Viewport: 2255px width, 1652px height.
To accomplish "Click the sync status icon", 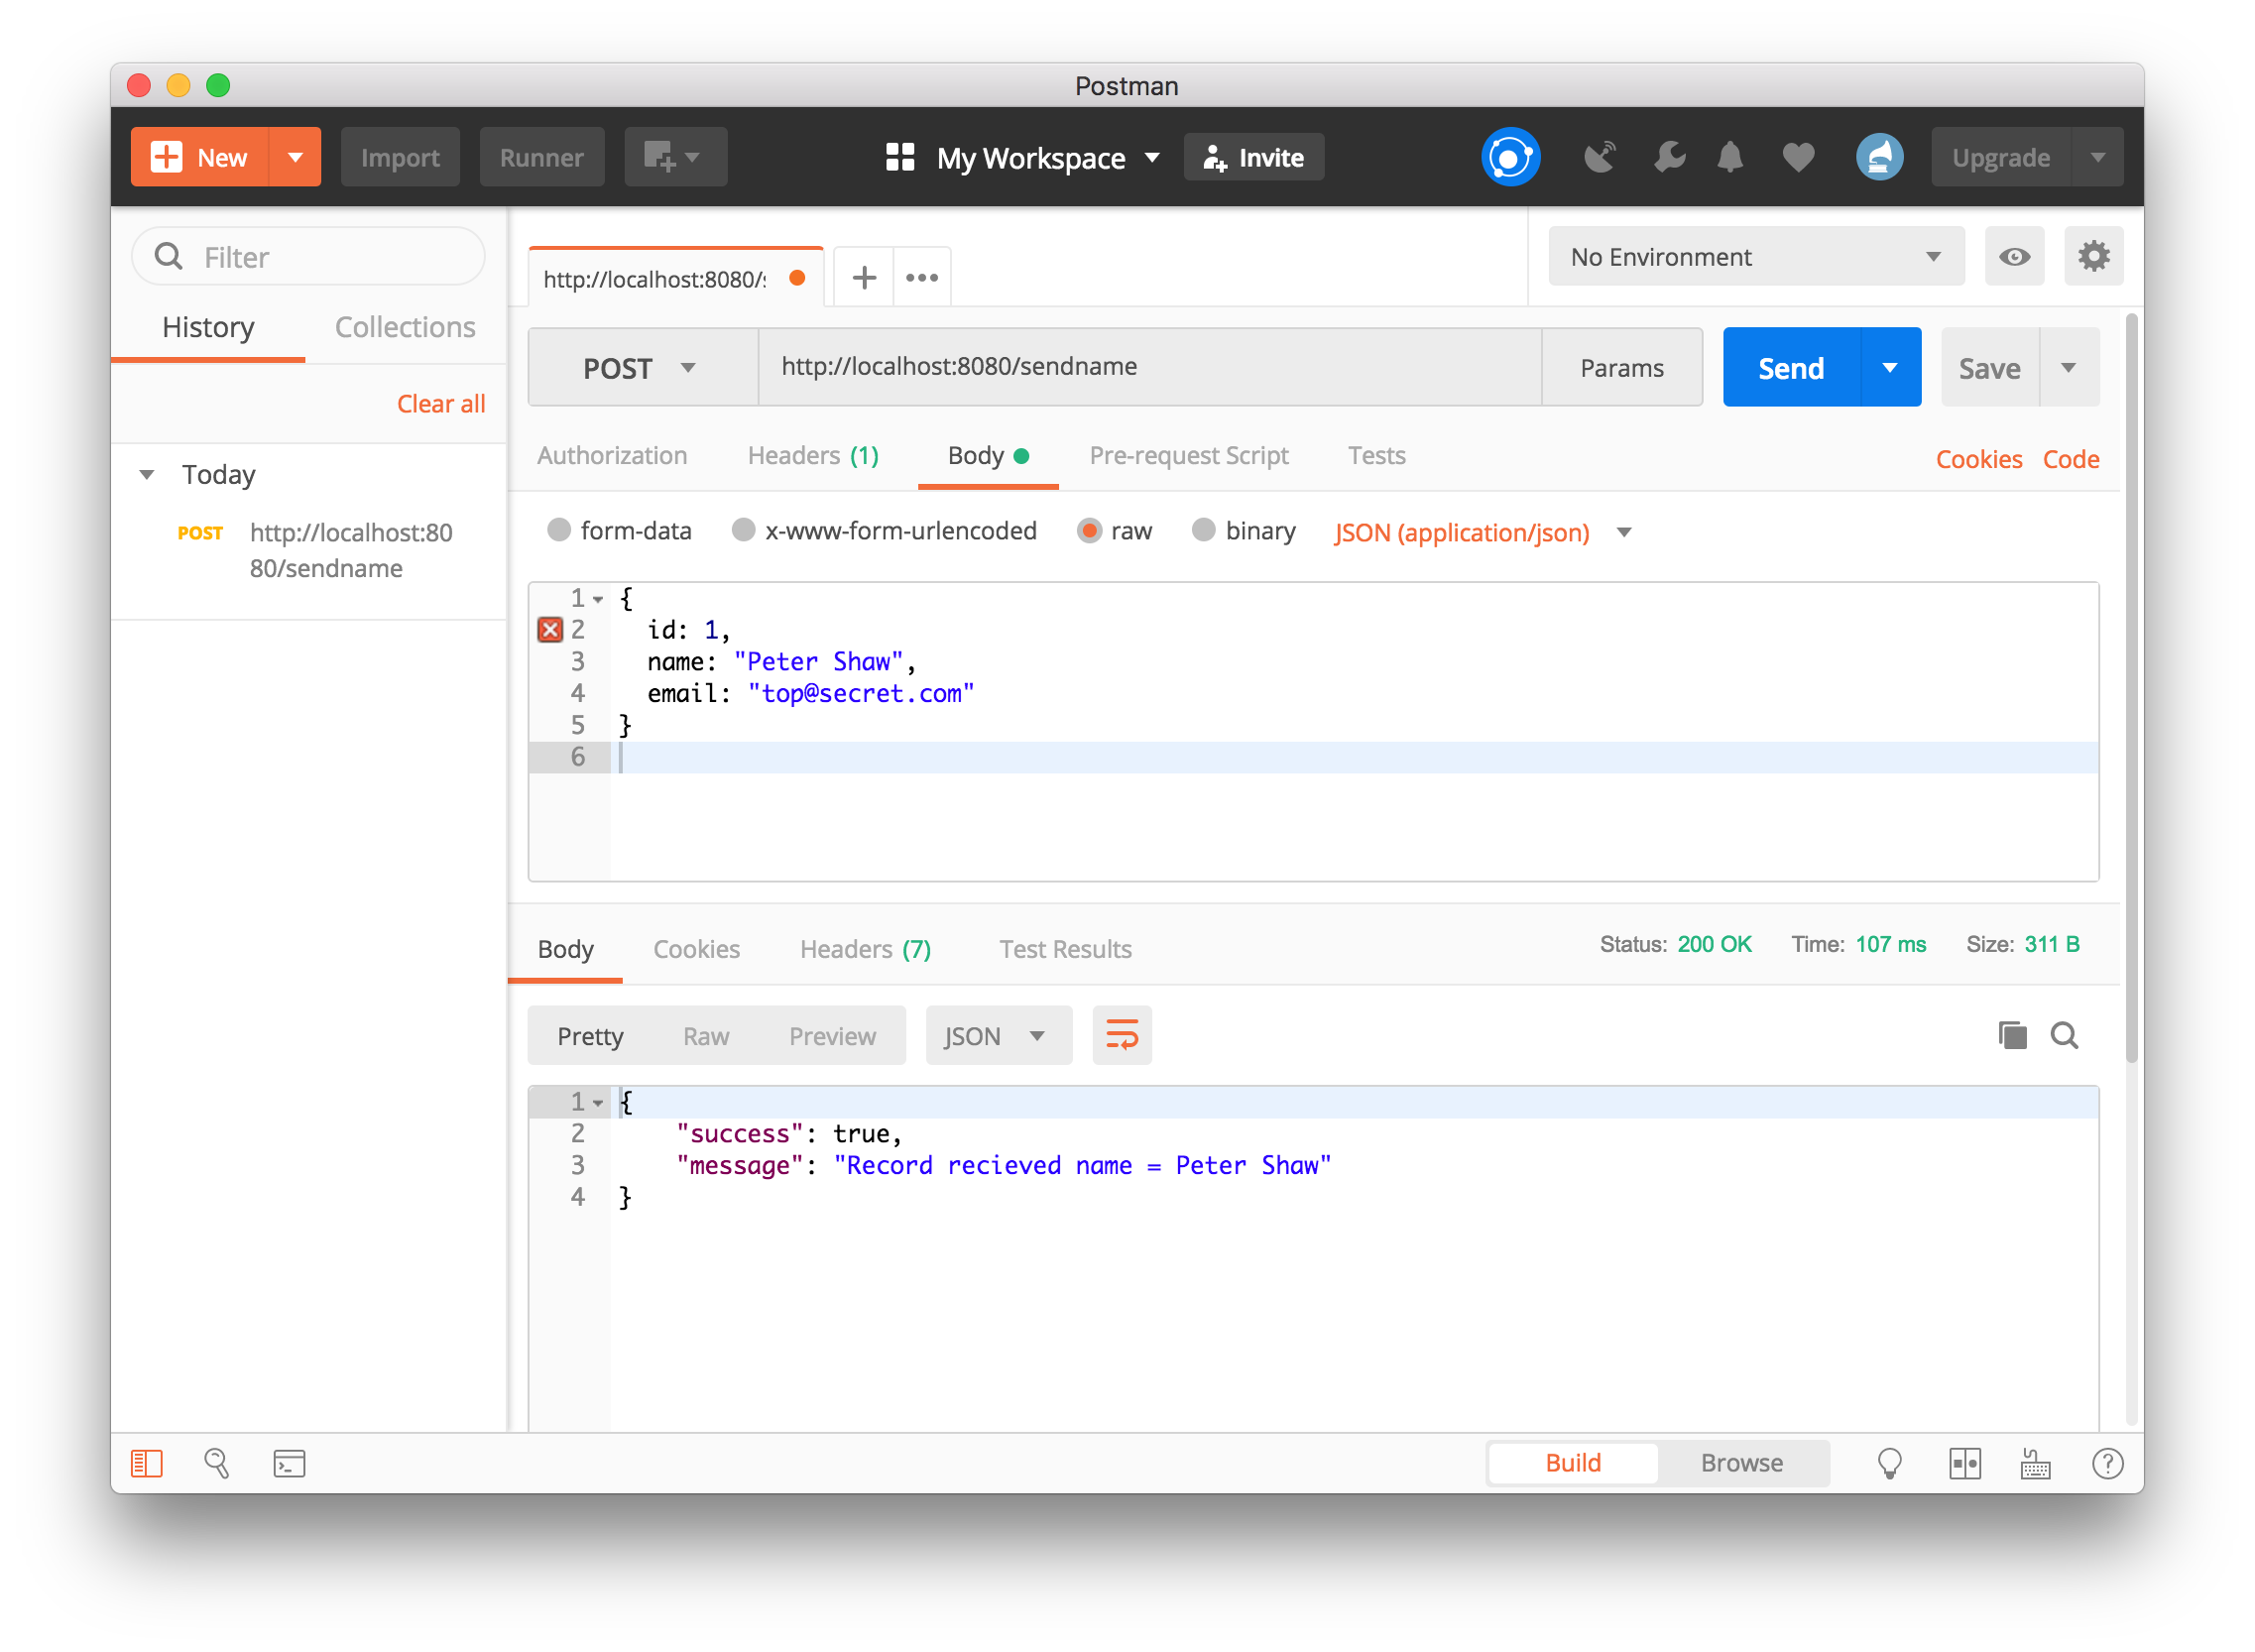I will point(1509,157).
